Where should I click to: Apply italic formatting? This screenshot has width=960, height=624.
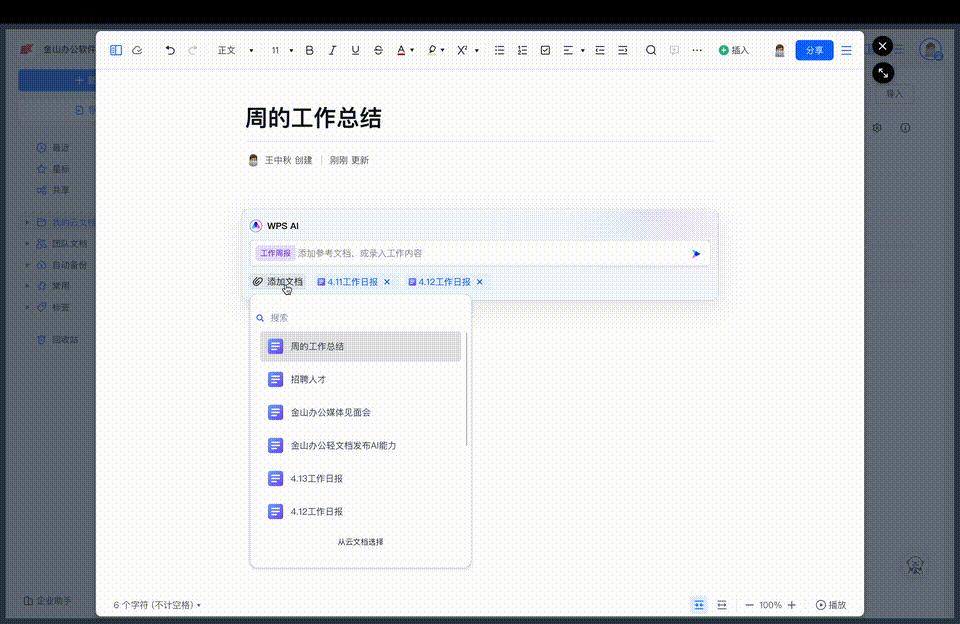(x=332, y=50)
